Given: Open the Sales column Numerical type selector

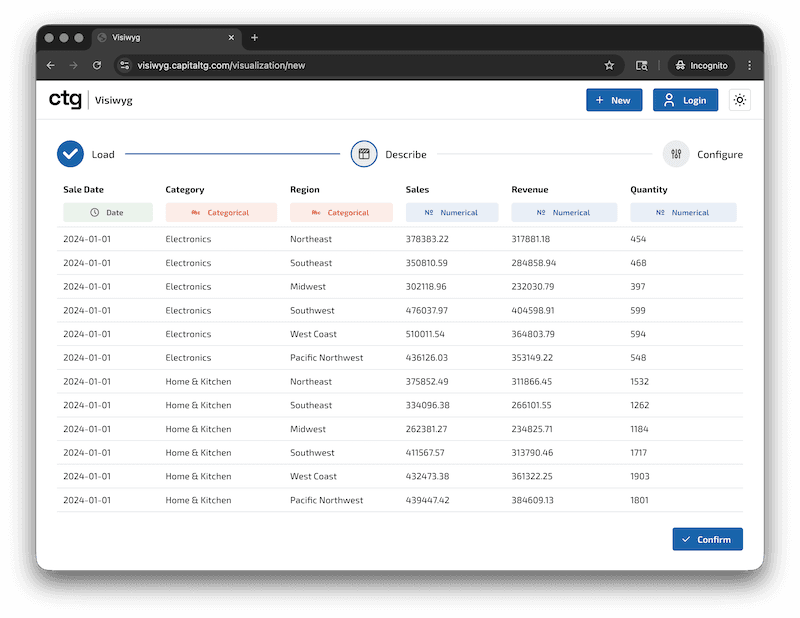Looking at the screenshot, I should 452,212.
